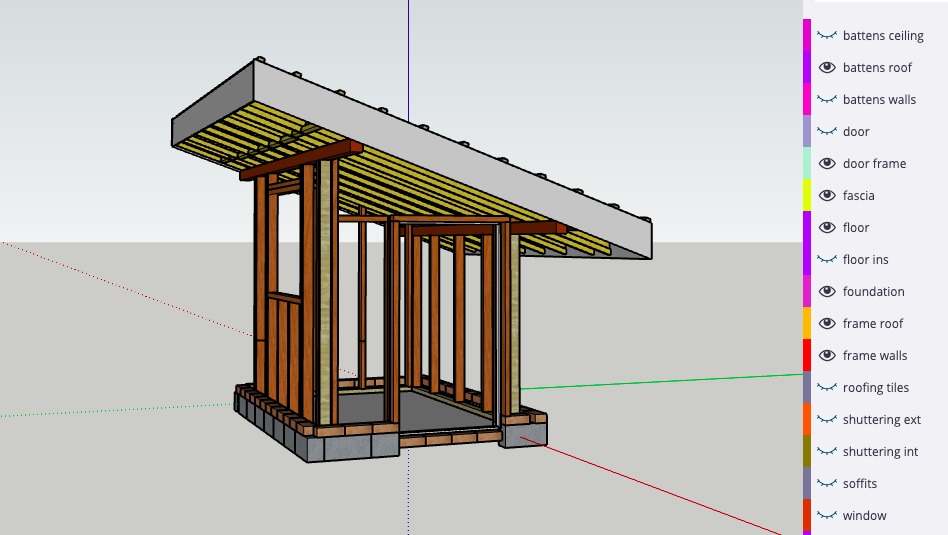Hide frame walls using its eye icon
This screenshot has height=535, width=948.
[827, 356]
